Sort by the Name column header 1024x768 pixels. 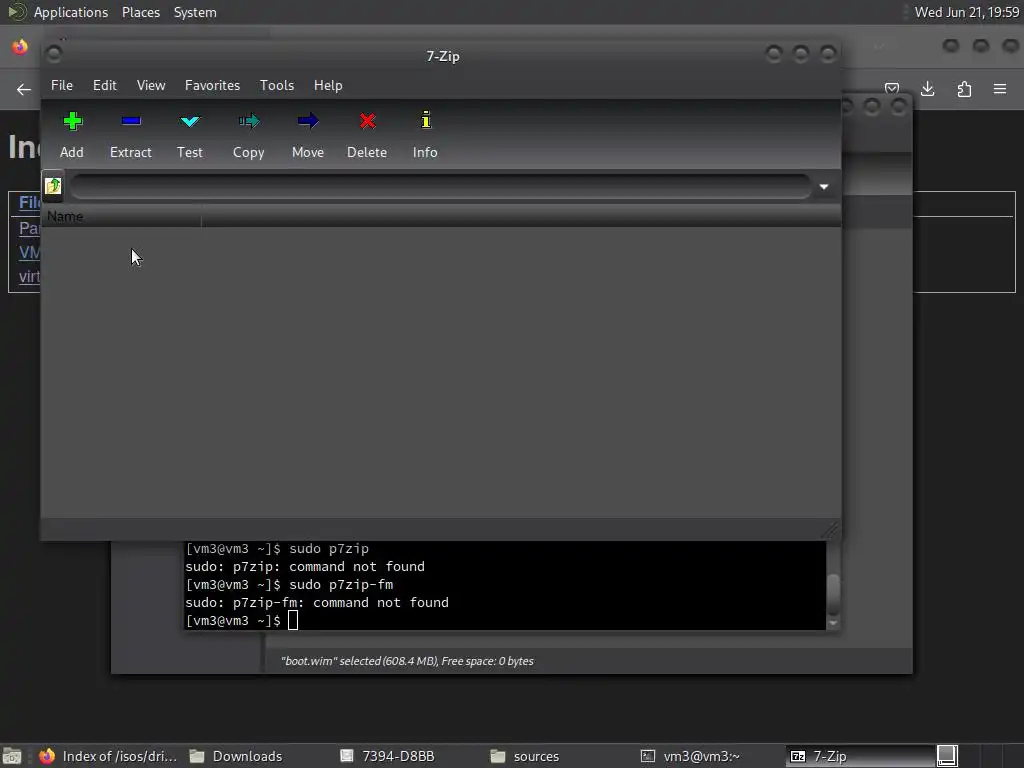(x=121, y=216)
